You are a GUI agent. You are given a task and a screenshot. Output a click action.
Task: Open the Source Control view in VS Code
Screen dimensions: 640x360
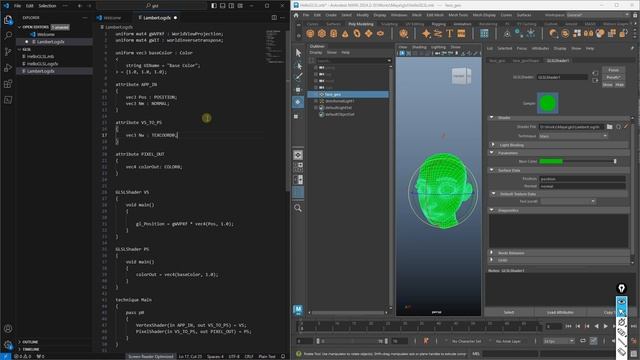coord(8,52)
